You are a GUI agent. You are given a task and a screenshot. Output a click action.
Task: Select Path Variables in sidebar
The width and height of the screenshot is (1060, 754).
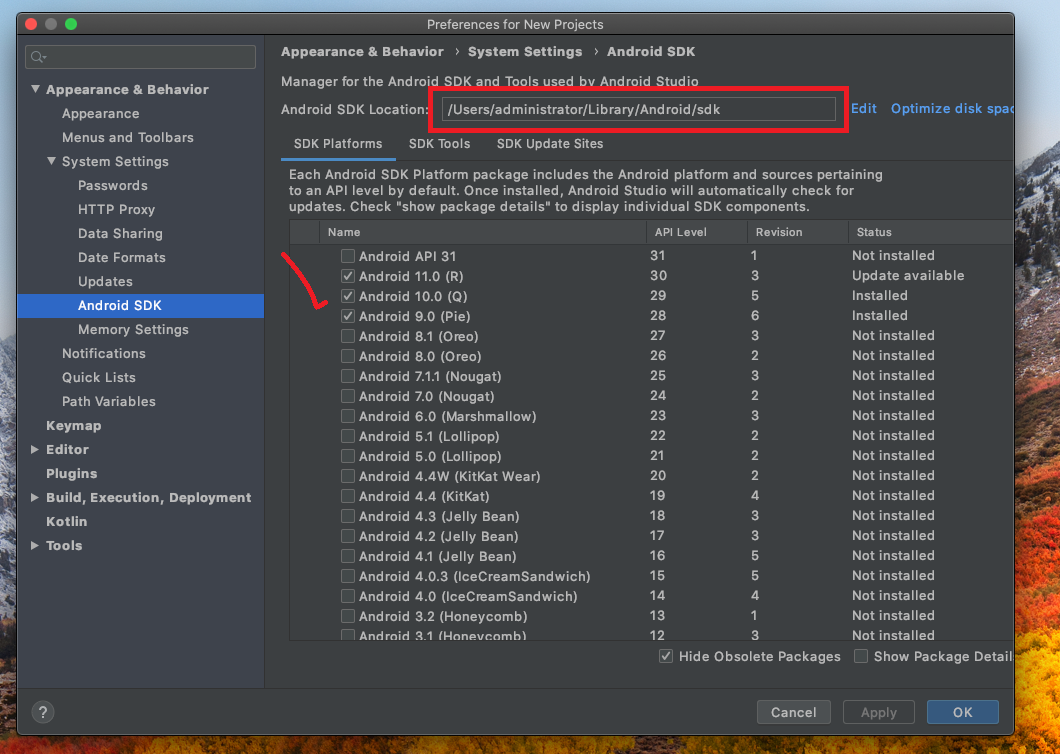tap(109, 402)
